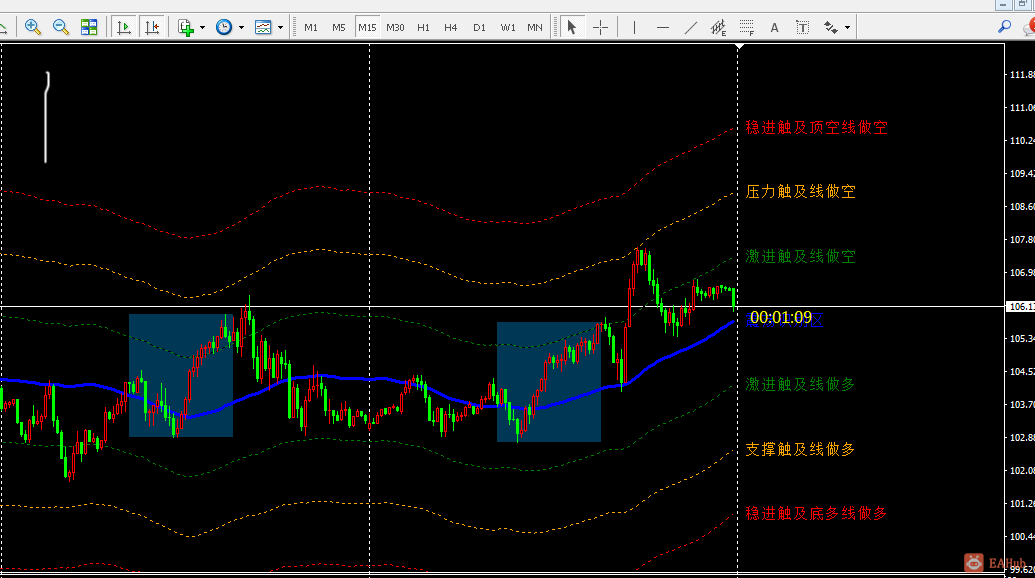The height and width of the screenshot is (578, 1035).
Task: Draw an equidistant channel
Action: (718, 27)
